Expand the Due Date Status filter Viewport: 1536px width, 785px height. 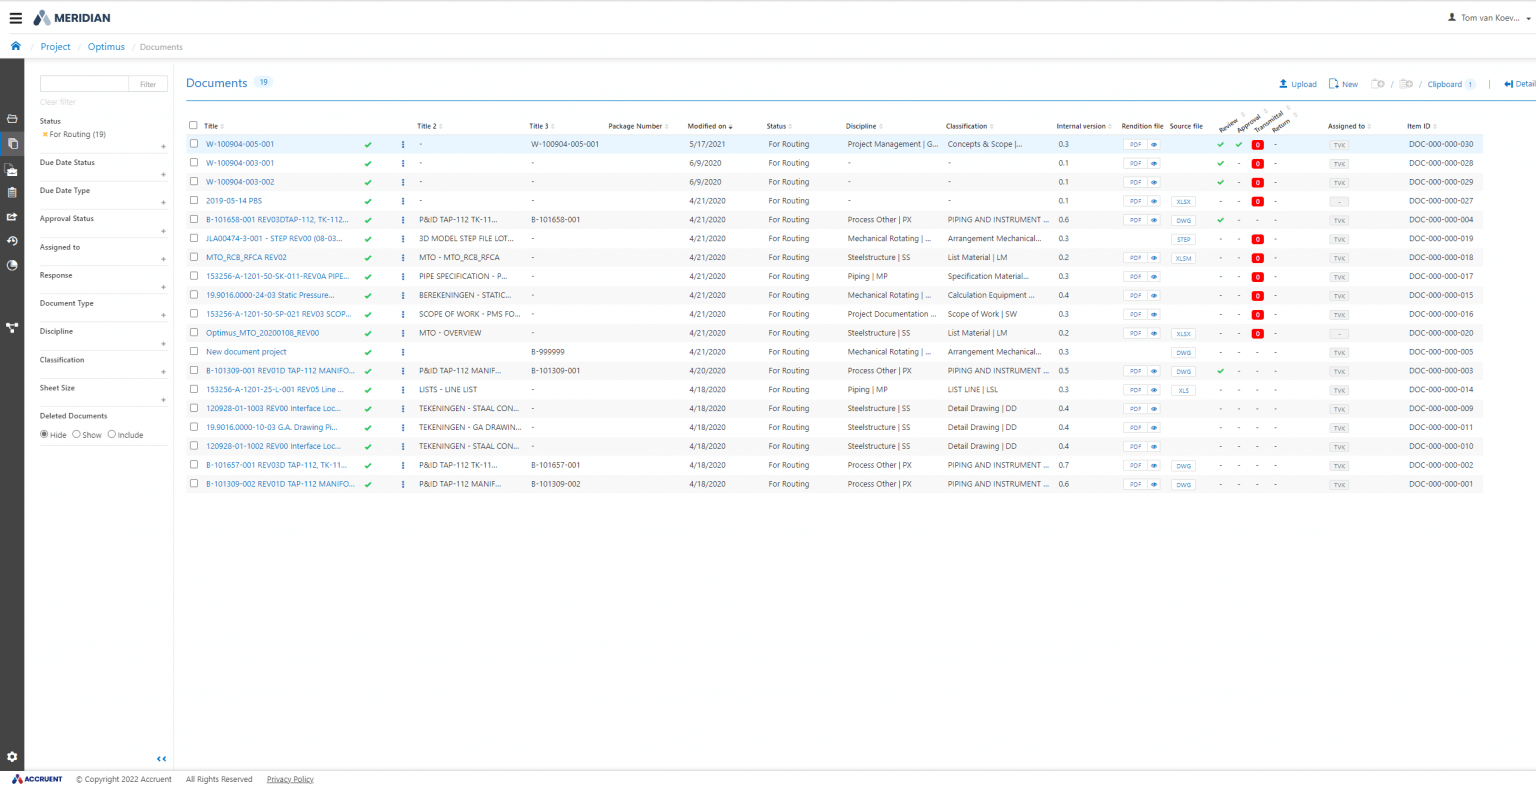click(x=163, y=175)
